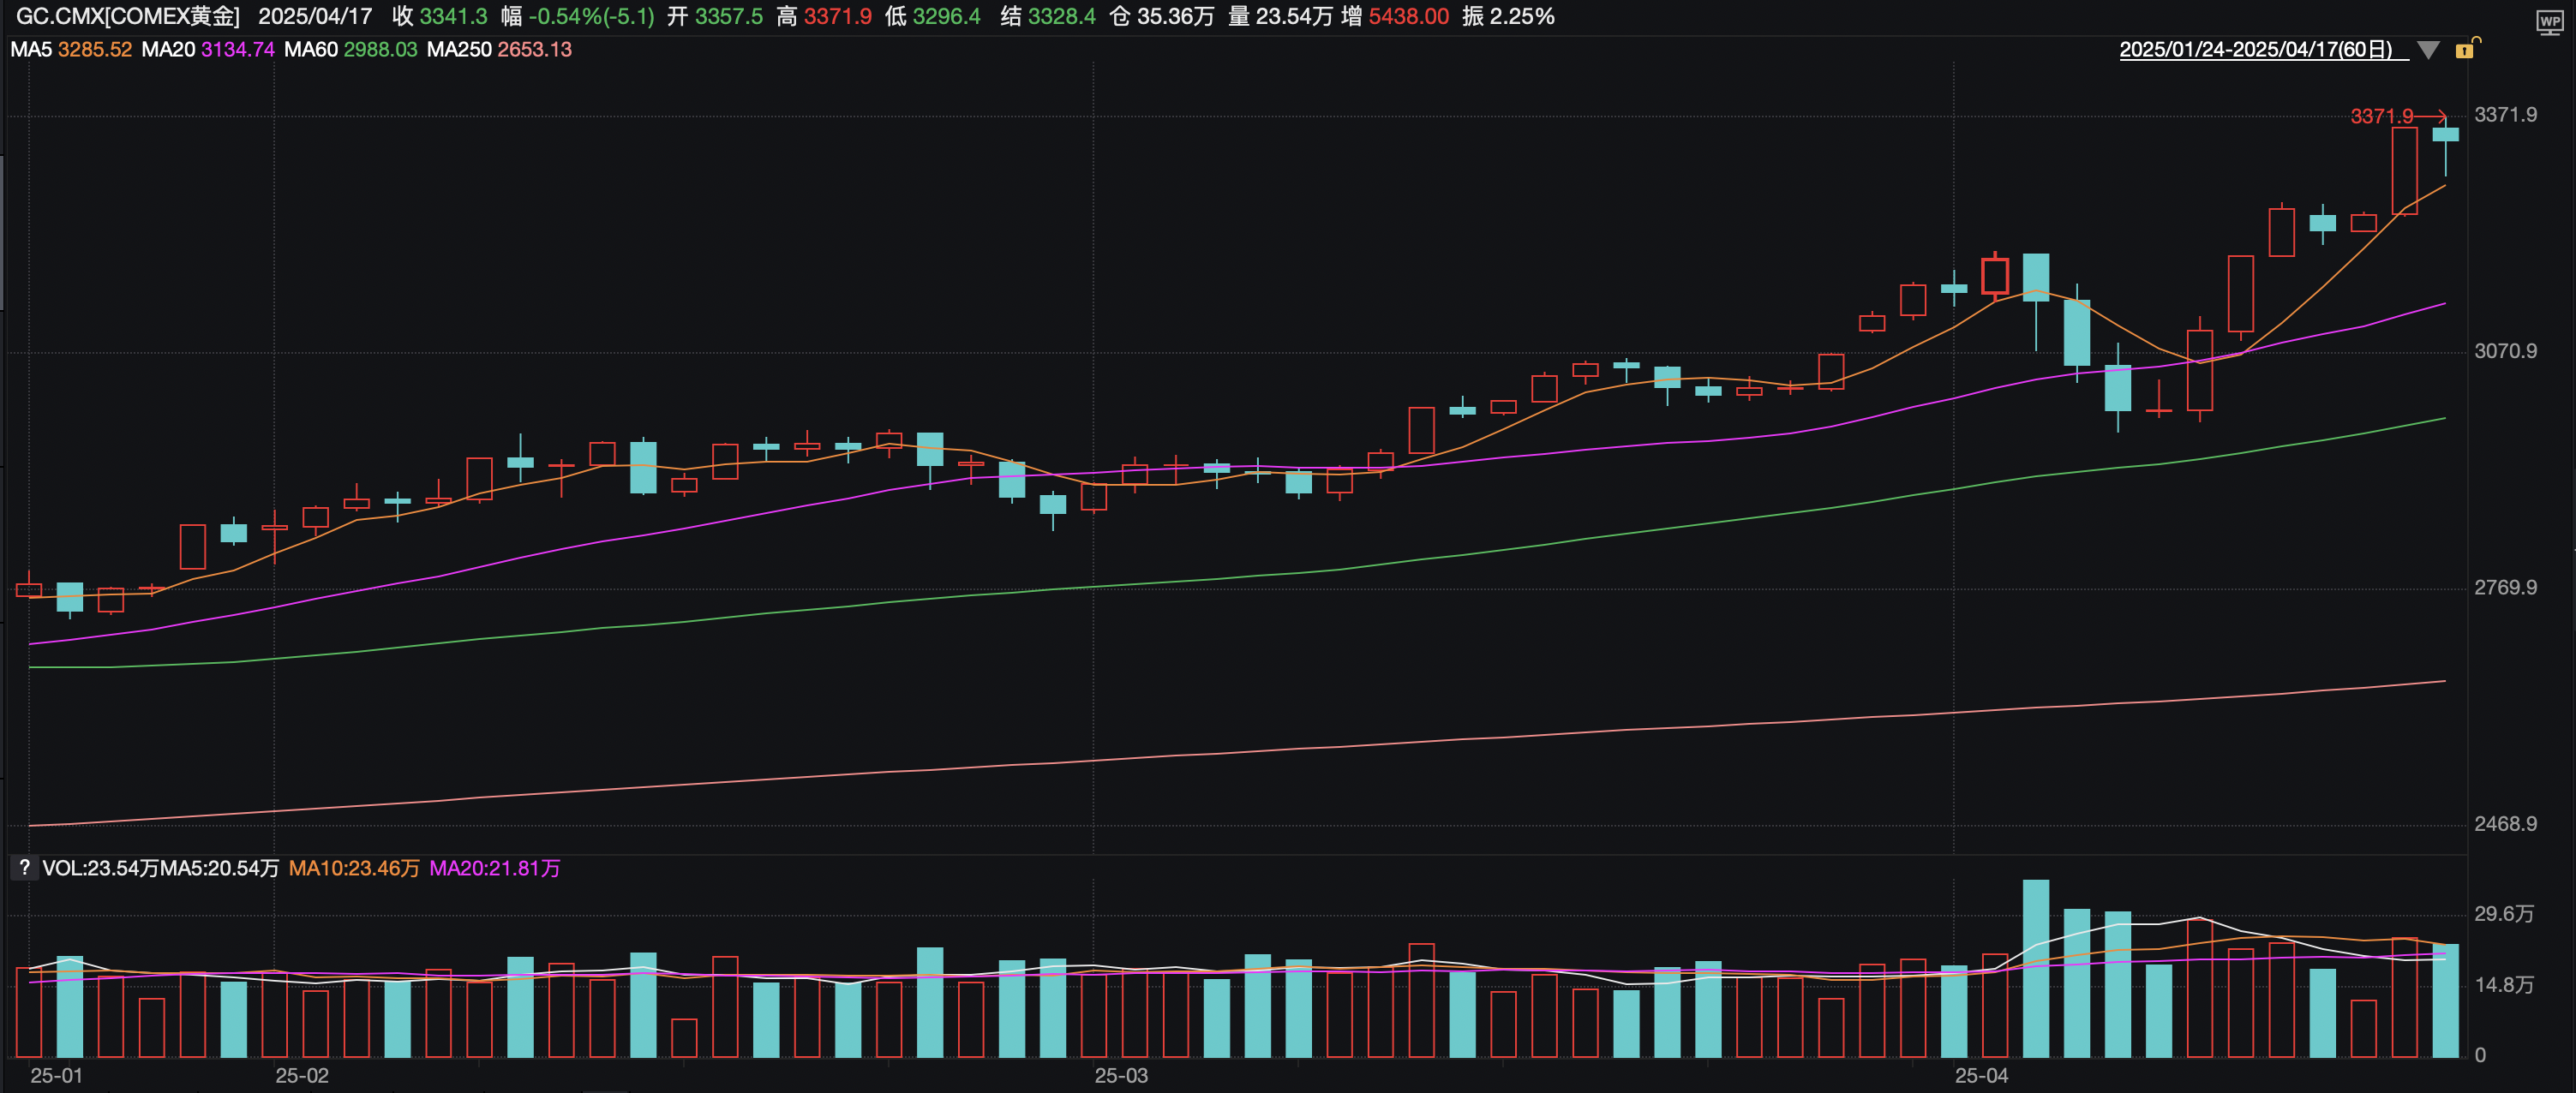
Task: Click the 3070.9 price axis label
Action: pyautogui.click(x=2504, y=351)
